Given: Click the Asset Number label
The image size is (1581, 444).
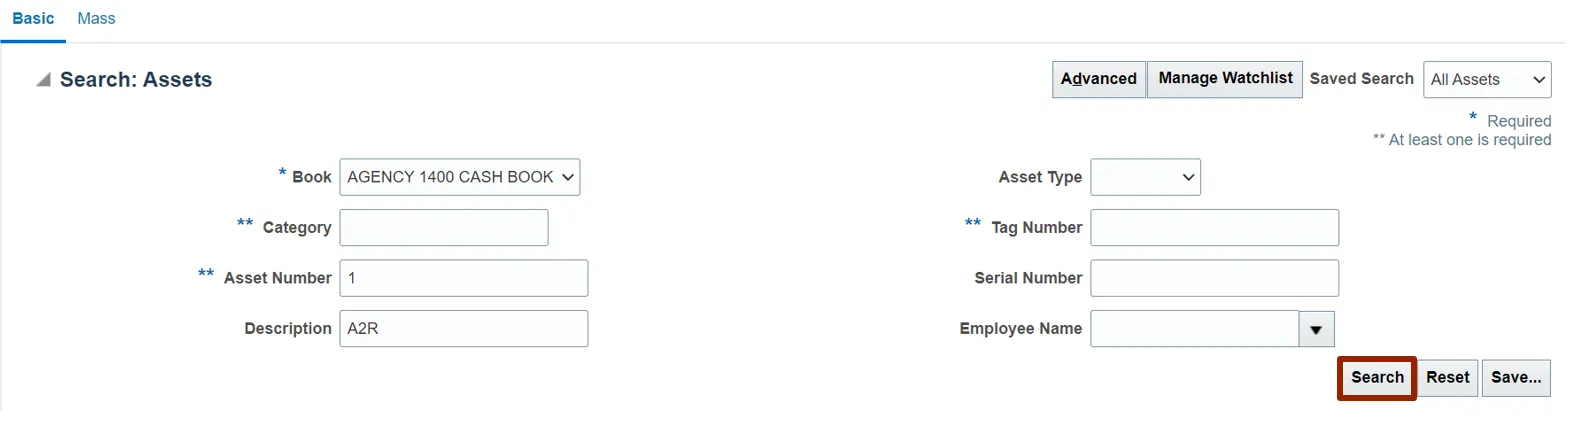Looking at the screenshot, I should coord(277,278).
